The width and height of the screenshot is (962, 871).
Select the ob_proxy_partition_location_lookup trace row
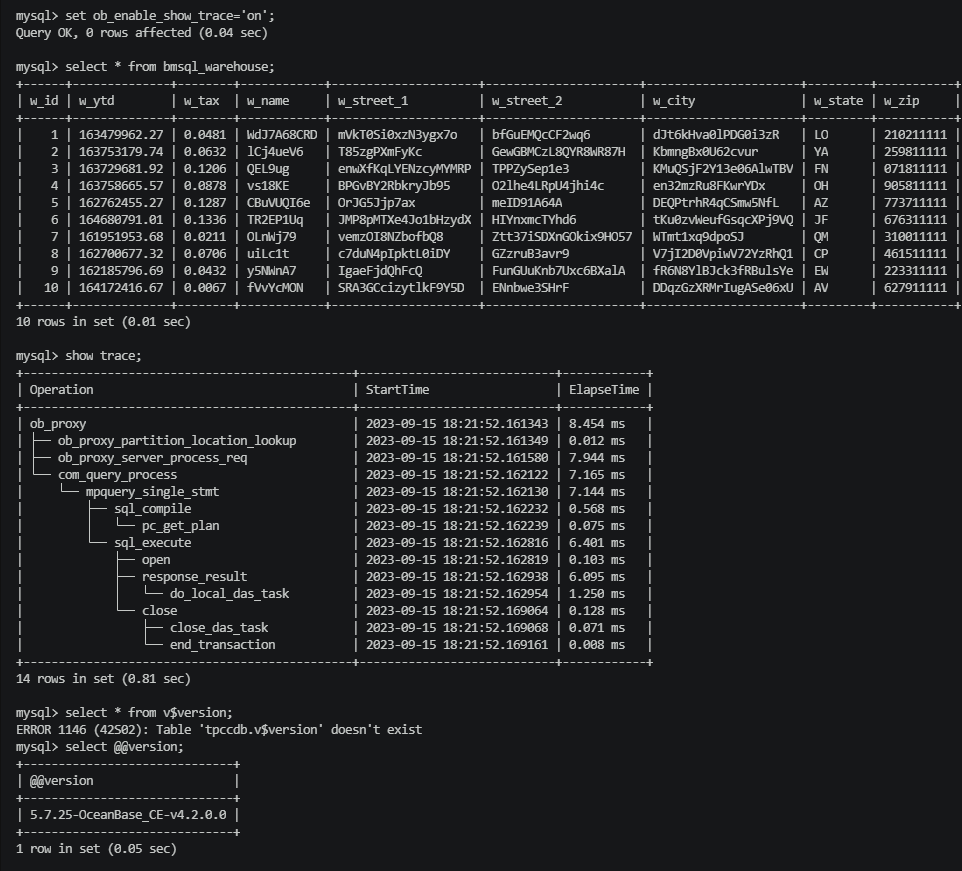pyautogui.click(x=176, y=441)
